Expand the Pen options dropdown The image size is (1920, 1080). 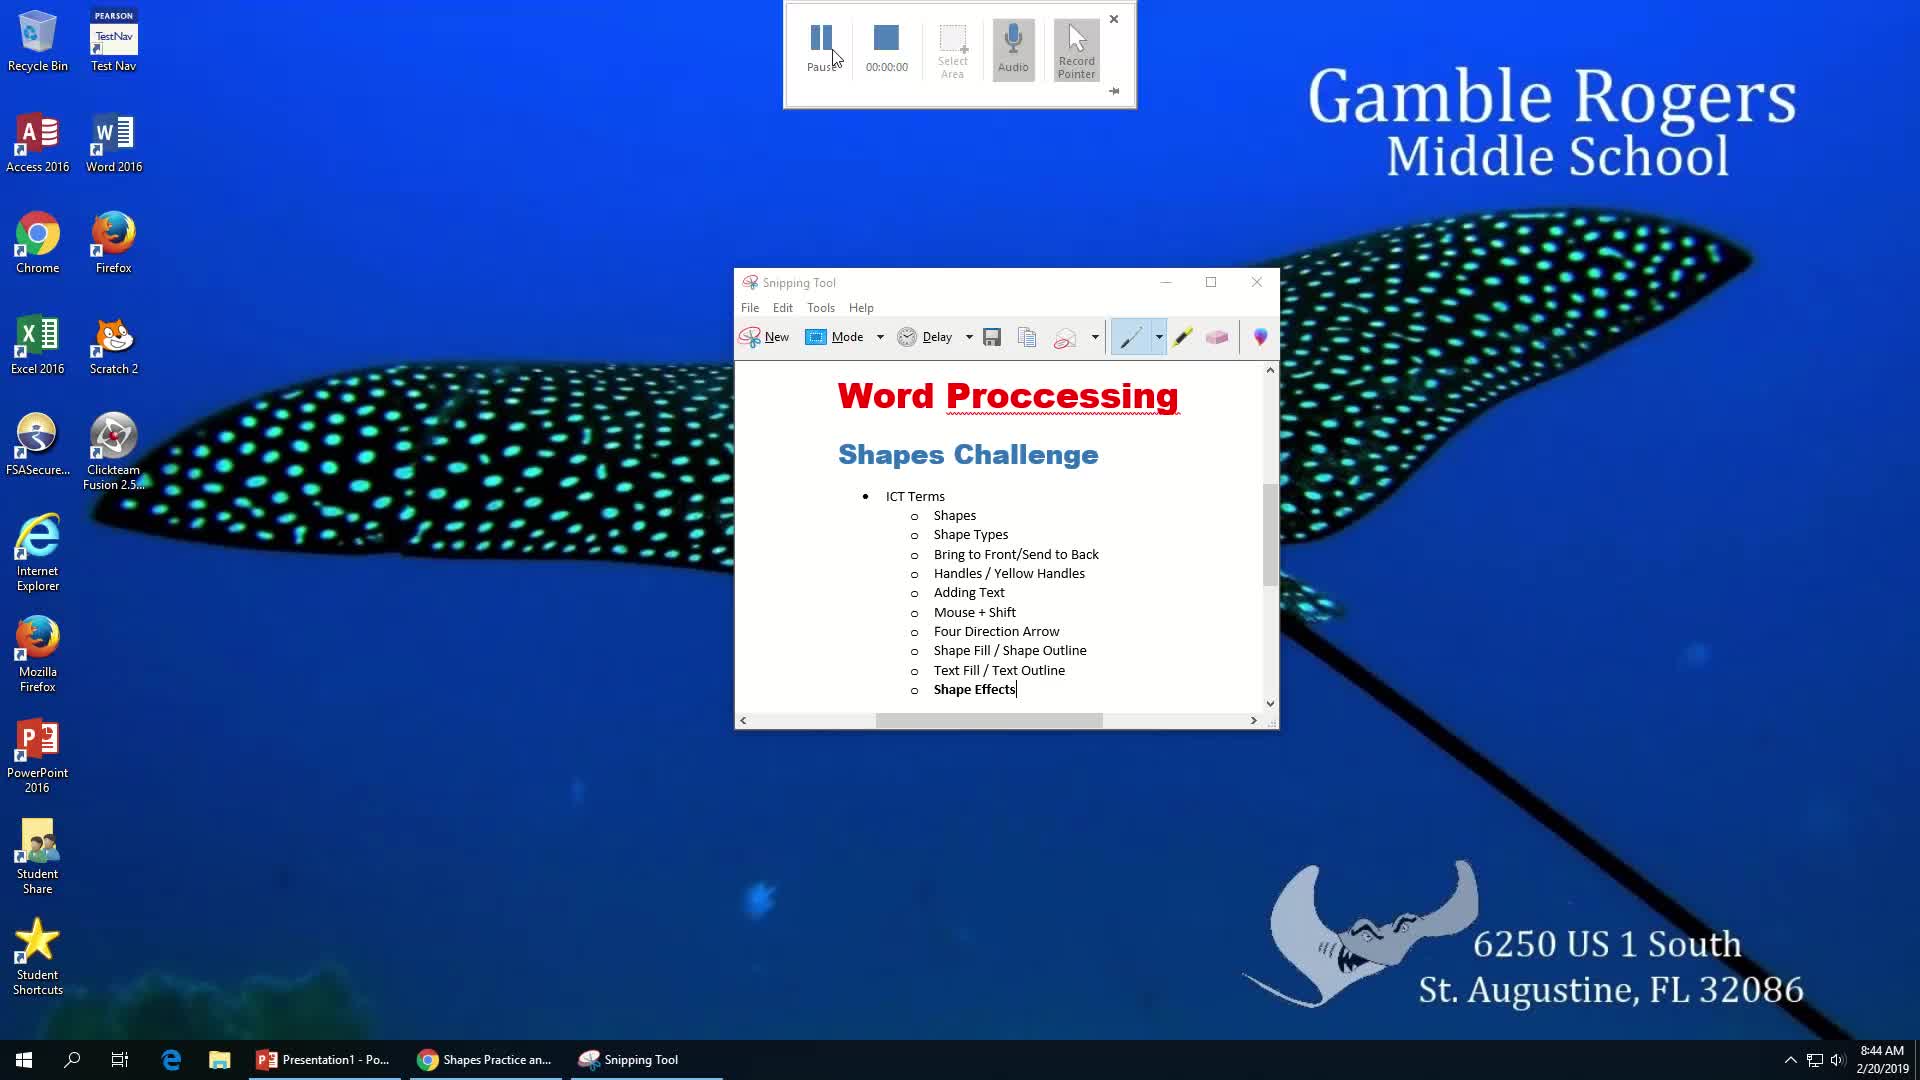pyautogui.click(x=1159, y=337)
